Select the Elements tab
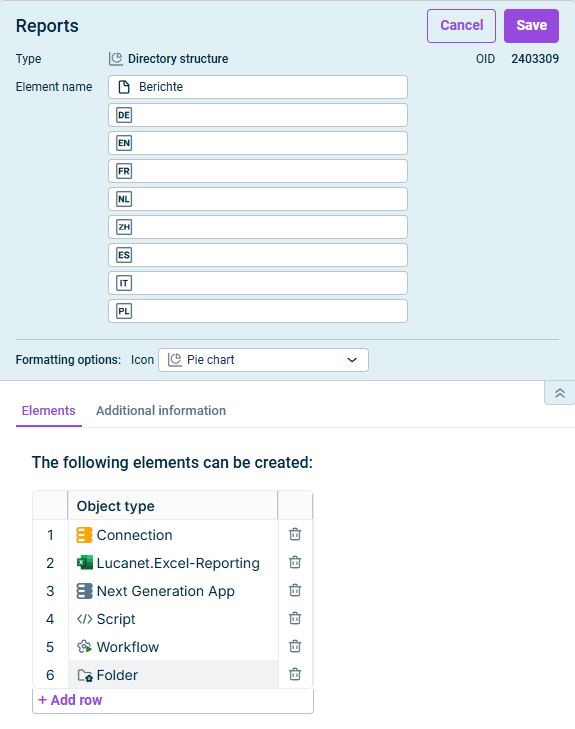 (48, 411)
